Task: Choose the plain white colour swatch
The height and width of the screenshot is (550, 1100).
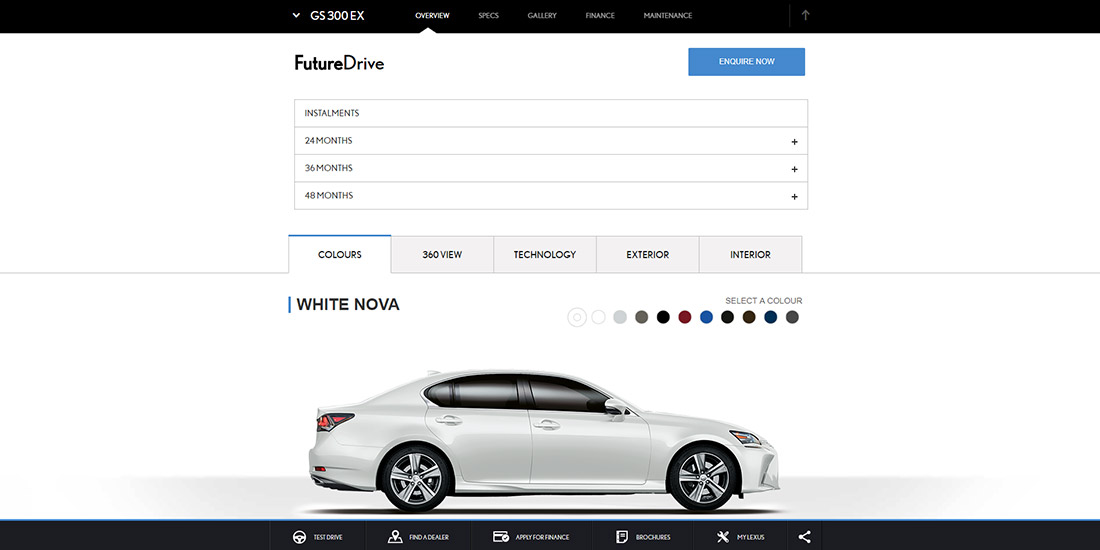Action: coord(598,317)
